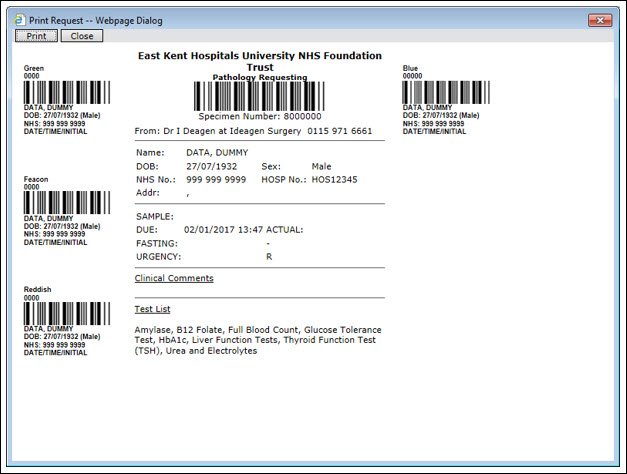Click the From Dr I Deagen line
Image resolution: width=627 pixels, height=474 pixels.
coord(254,131)
